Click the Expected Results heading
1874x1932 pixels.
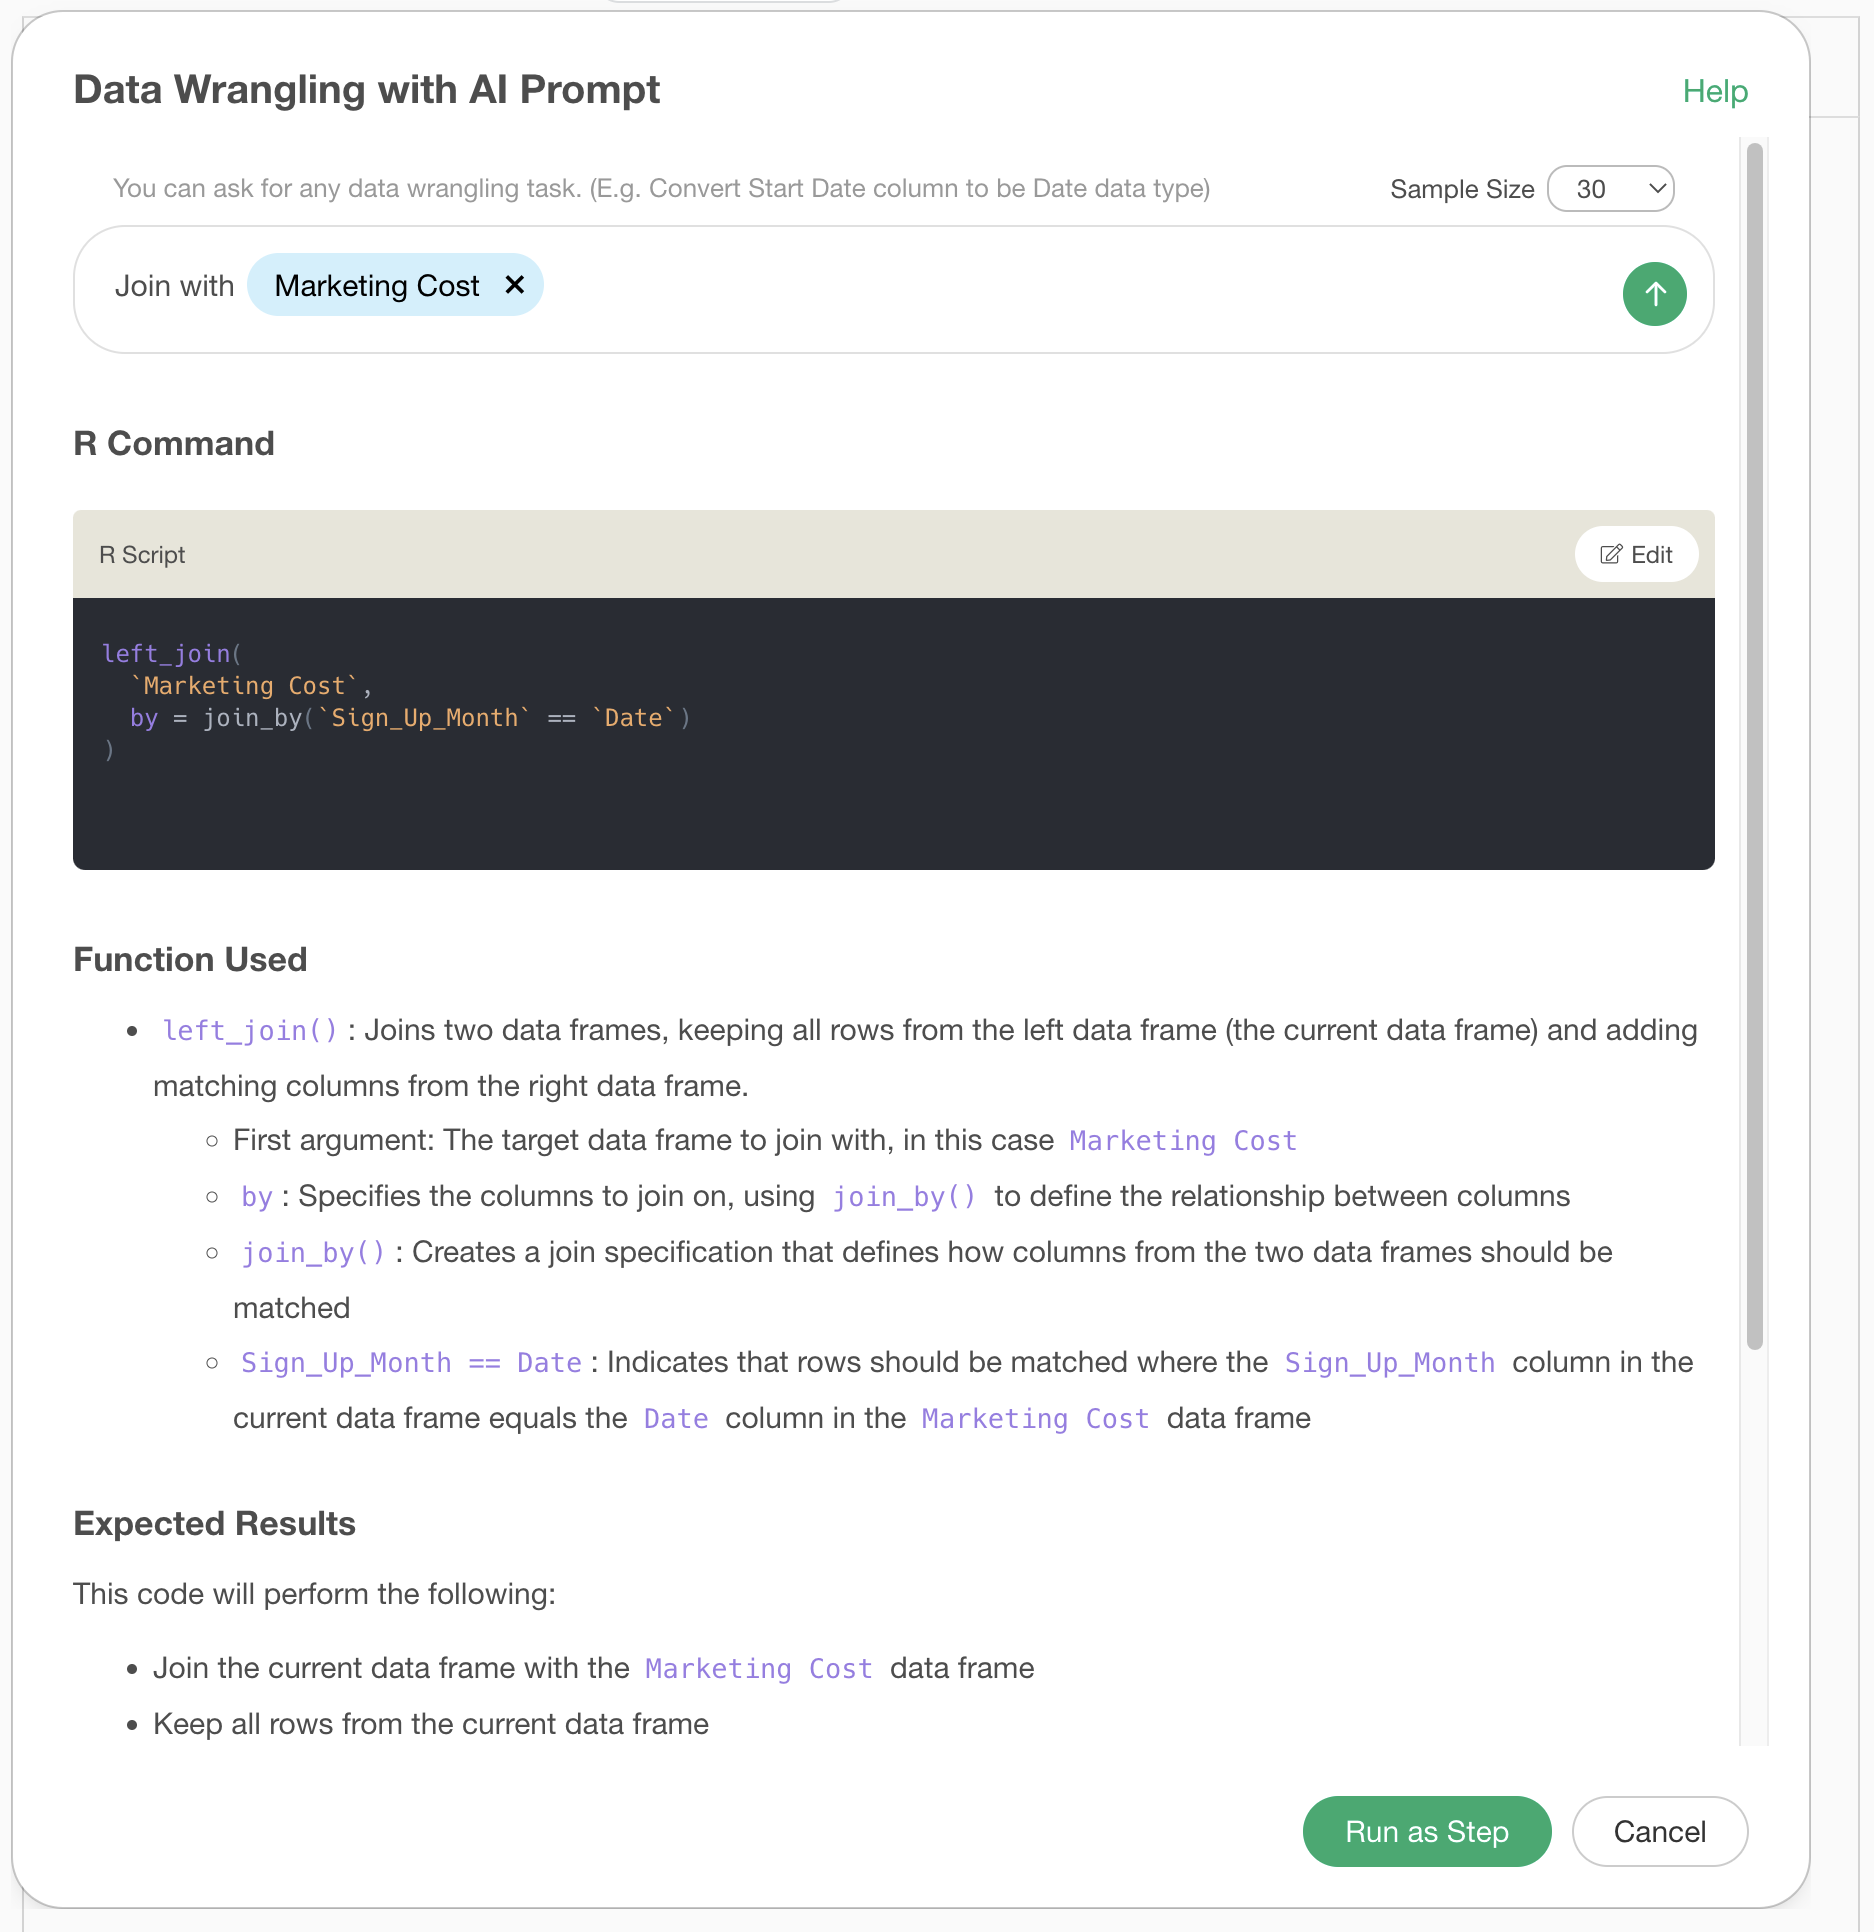(214, 1523)
